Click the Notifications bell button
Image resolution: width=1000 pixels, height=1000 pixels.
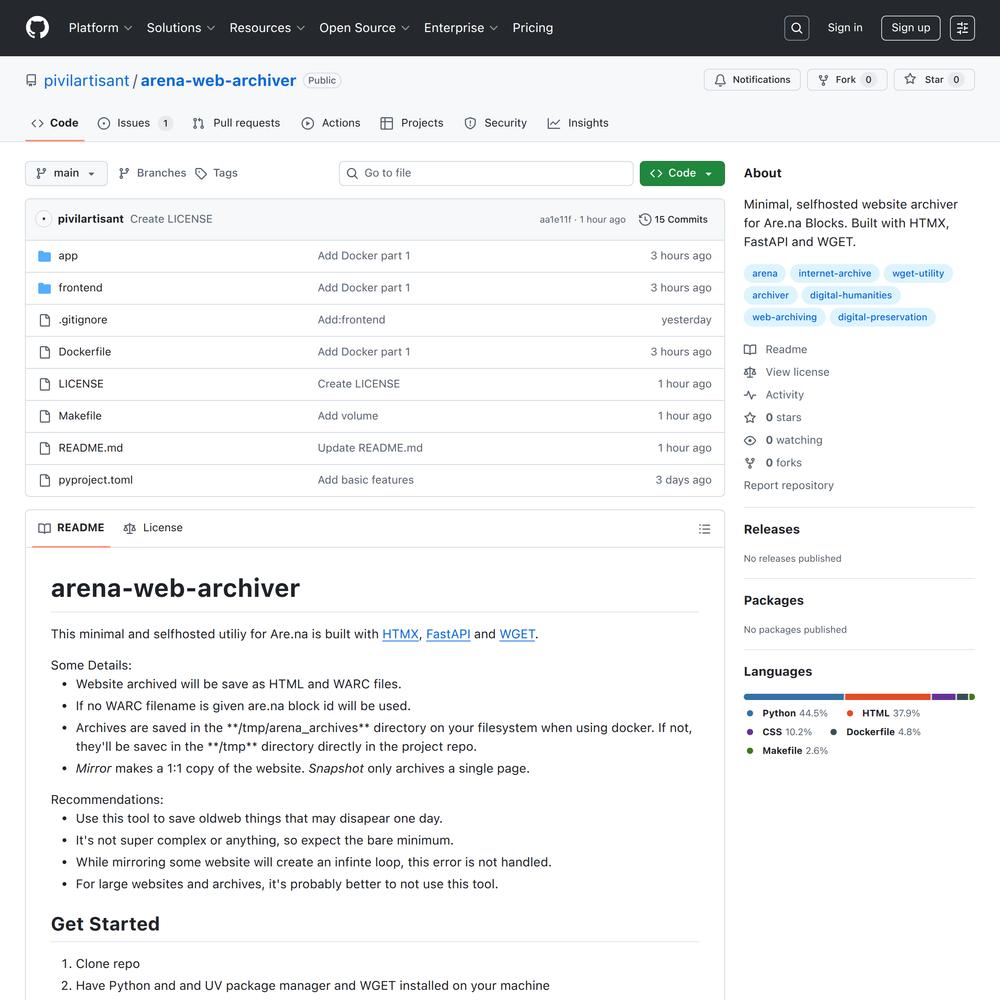[752, 80]
